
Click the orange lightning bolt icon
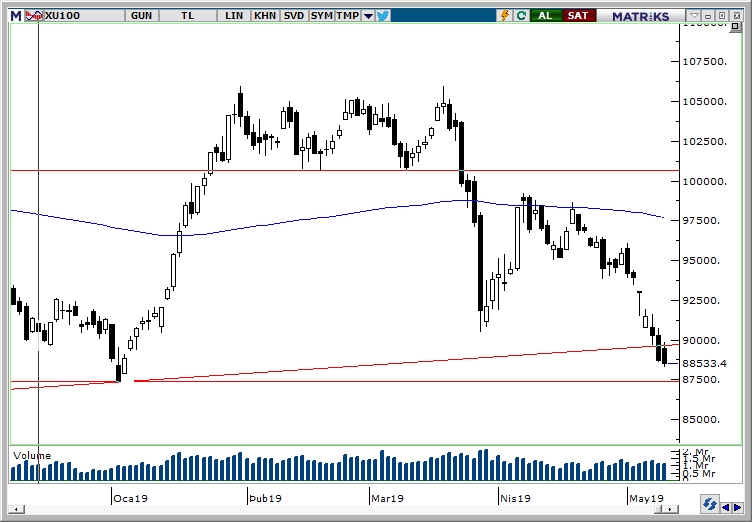(x=505, y=16)
